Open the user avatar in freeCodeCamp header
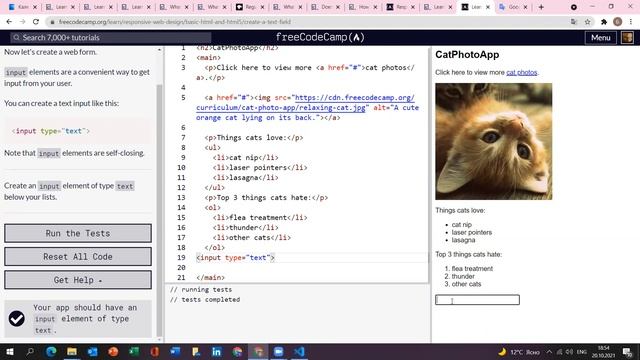Image resolution: width=640 pixels, height=360 pixels. [x=627, y=38]
